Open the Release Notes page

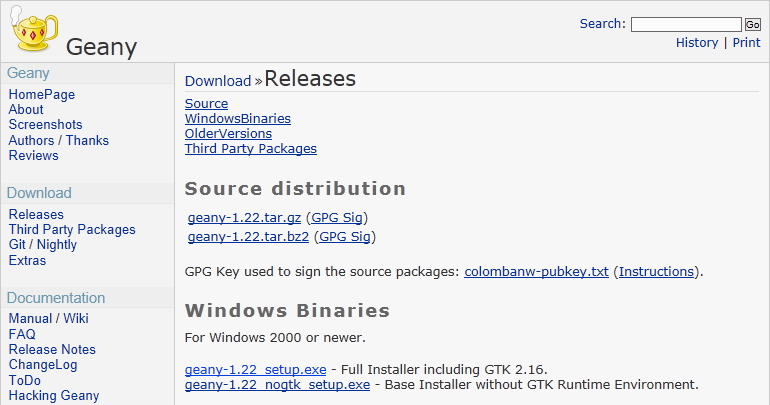[52, 350]
